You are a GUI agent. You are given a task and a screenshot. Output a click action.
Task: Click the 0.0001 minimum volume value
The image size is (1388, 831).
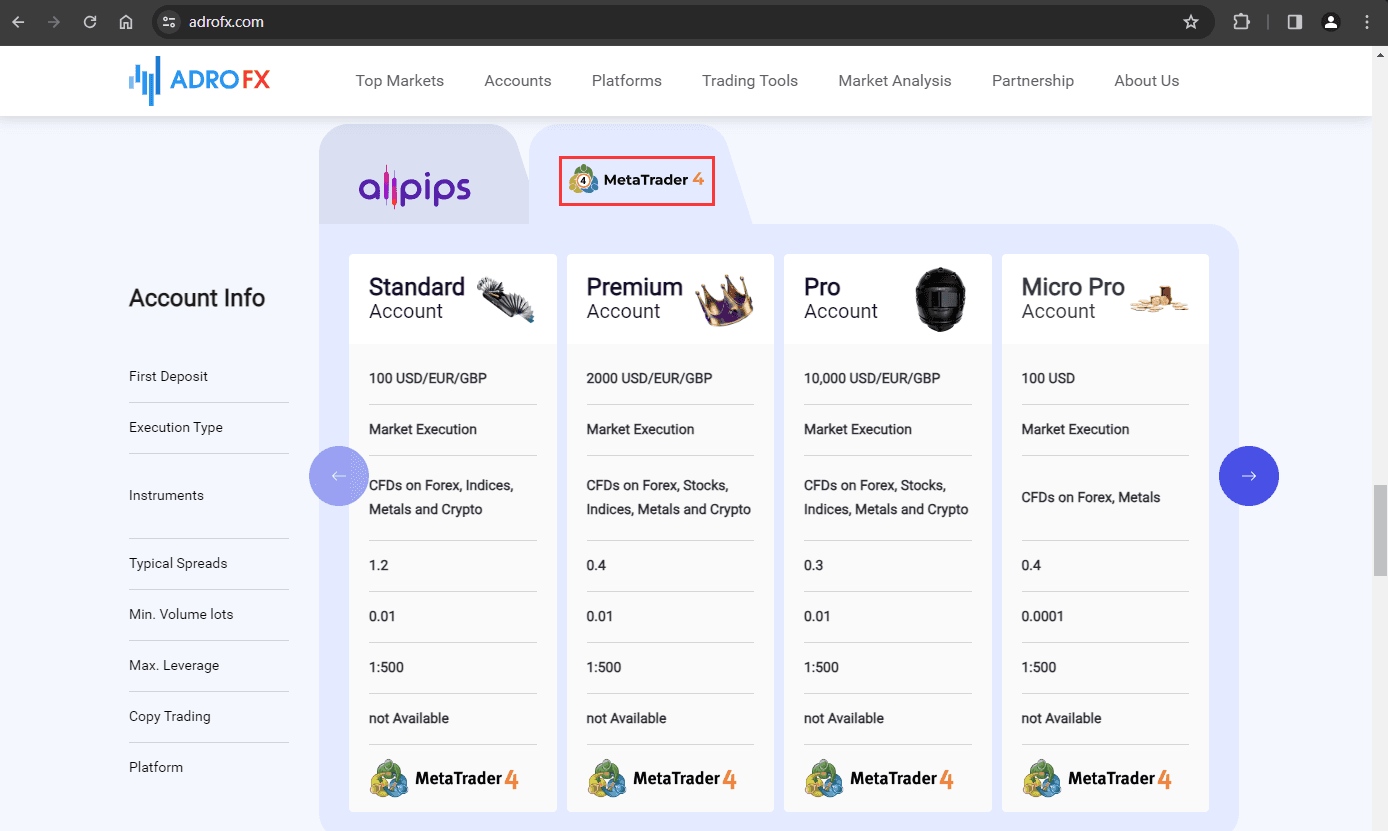point(1043,616)
